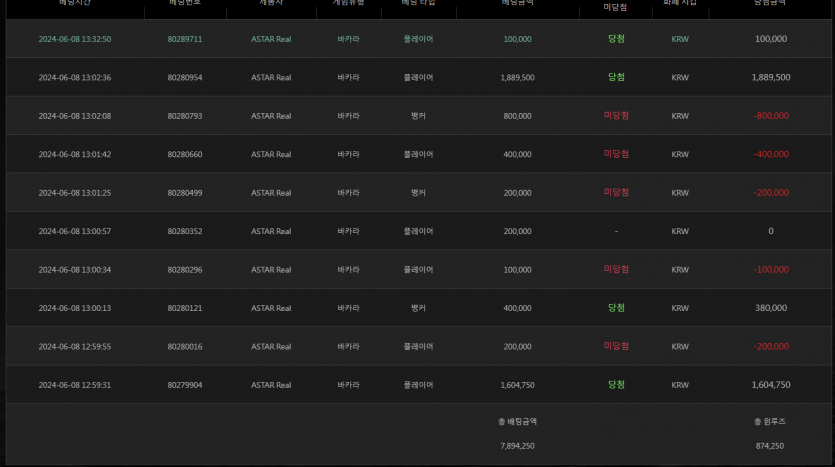Click the 총 배팅금액 total label
Image resolution: width=835 pixels, height=467 pixels.
pos(517,422)
